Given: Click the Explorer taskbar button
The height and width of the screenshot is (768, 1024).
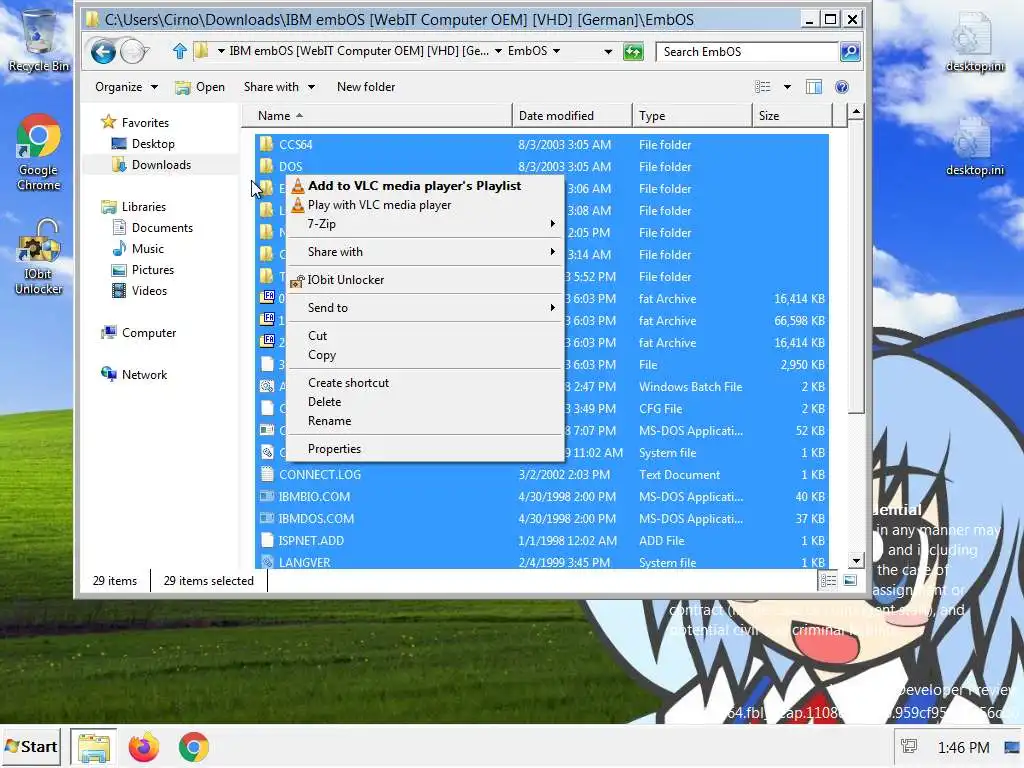Looking at the screenshot, I should (93, 747).
